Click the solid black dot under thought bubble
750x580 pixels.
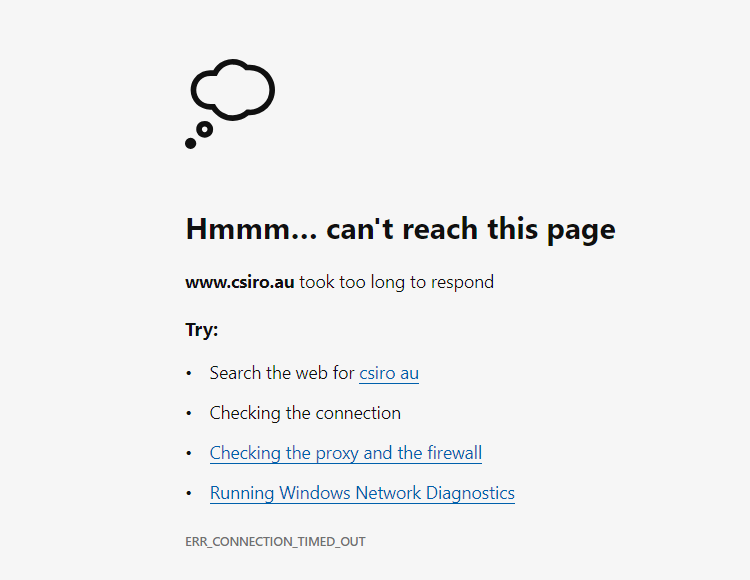point(190,143)
